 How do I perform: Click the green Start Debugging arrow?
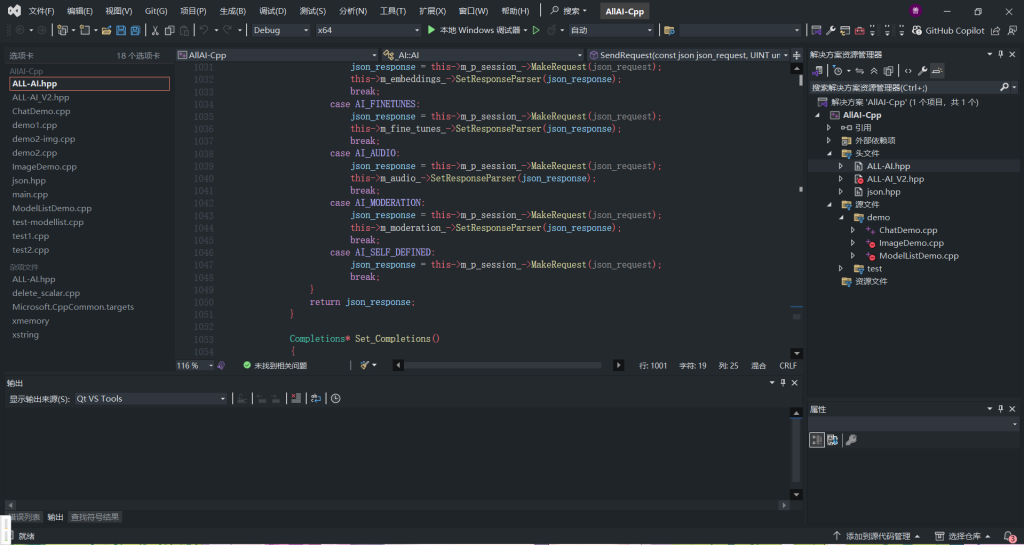pyautogui.click(x=431, y=31)
